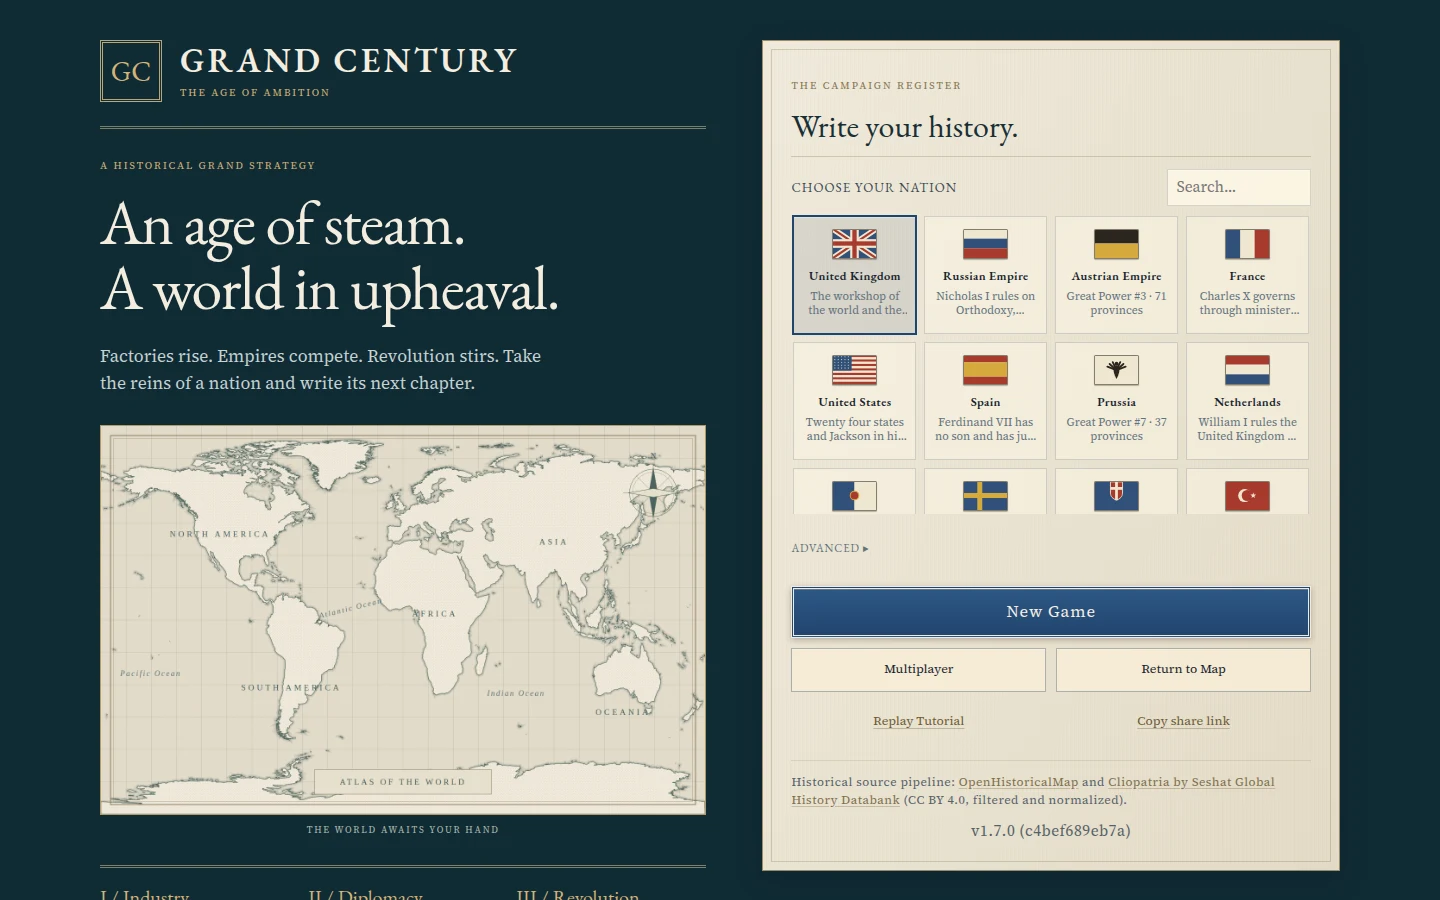Click Return to Map
1440x900 pixels.
(x=1183, y=670)
